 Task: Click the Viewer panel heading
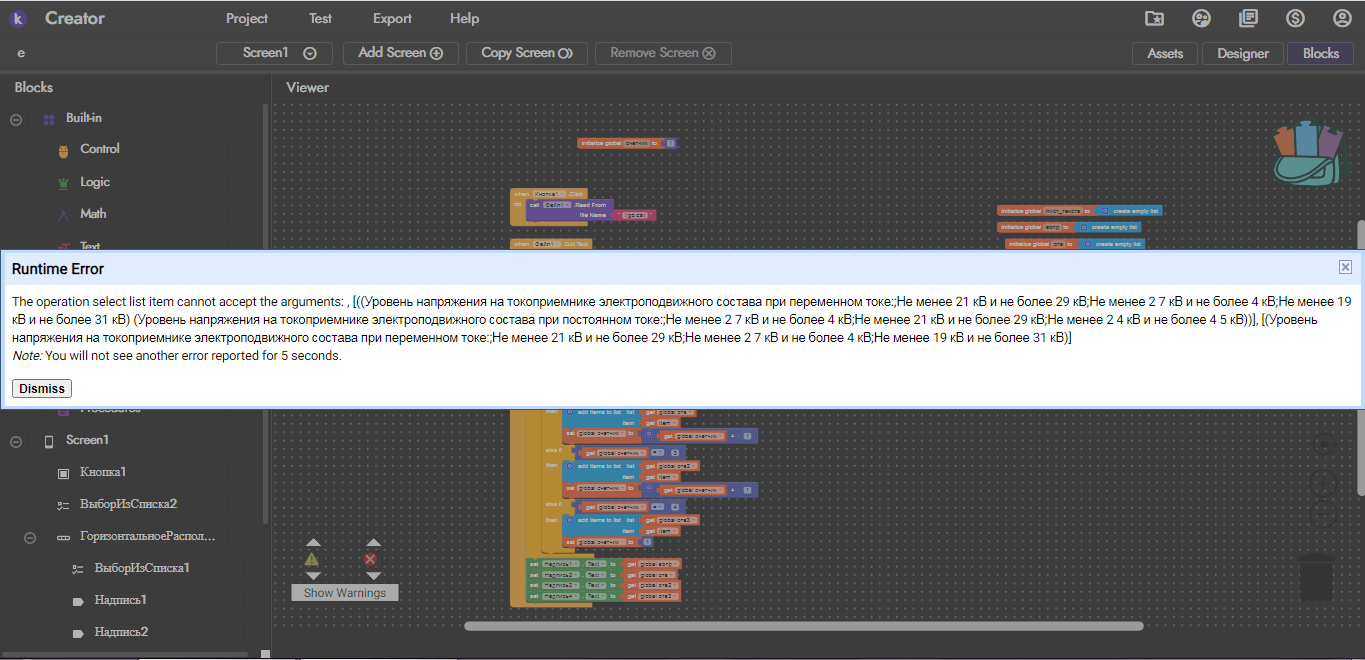(x=307, y=87)
